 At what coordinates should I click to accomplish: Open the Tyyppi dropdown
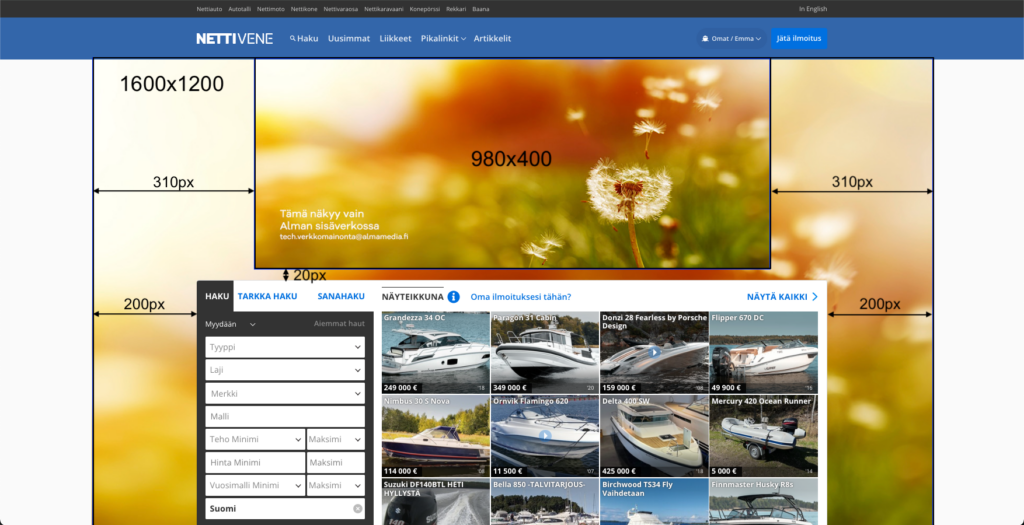coord(285,347)
